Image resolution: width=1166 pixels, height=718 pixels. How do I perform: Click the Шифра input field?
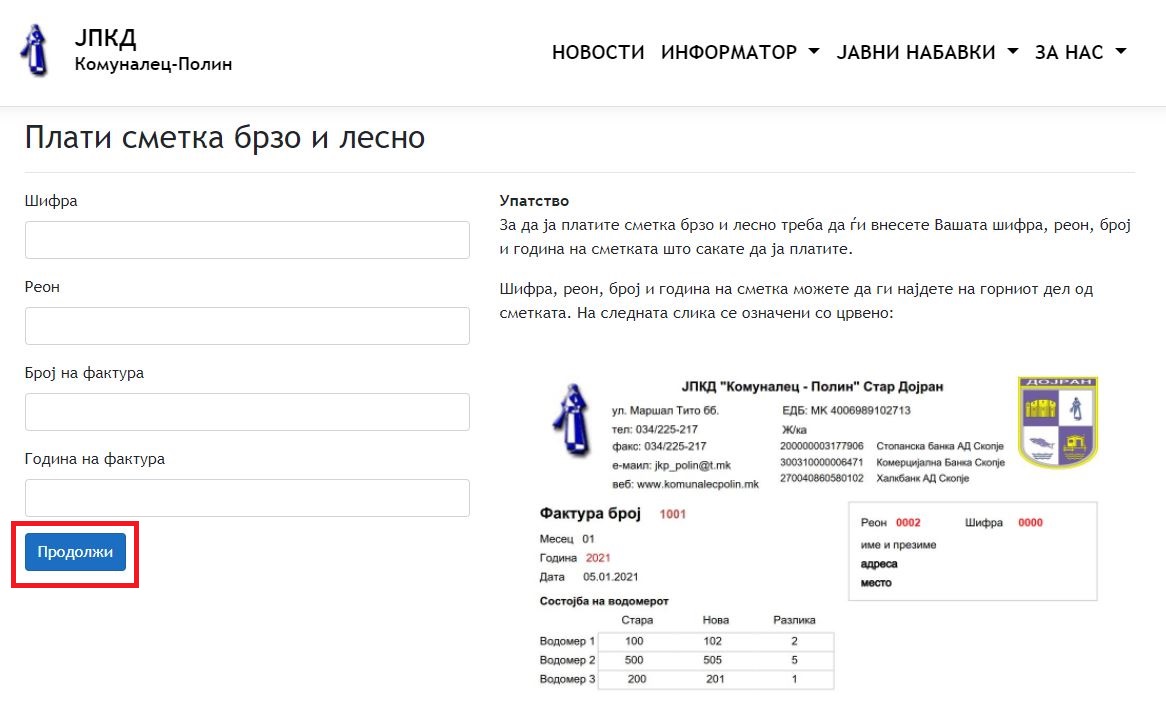pos(247,240)
